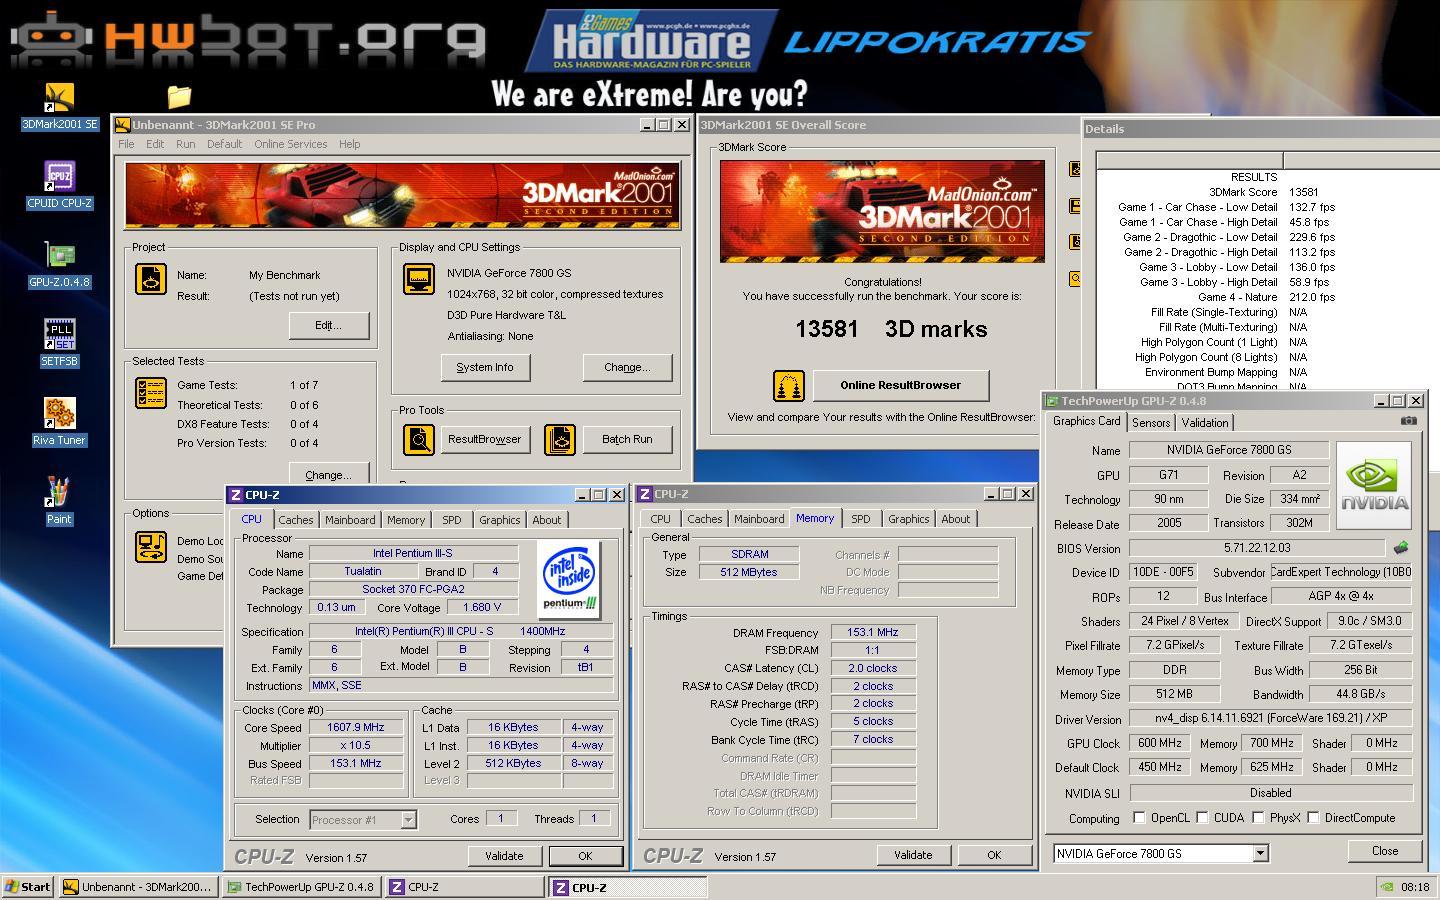
Task: Click the Selected Tests checklist icon
Action: pyautogui.click(x=151, y=393)
